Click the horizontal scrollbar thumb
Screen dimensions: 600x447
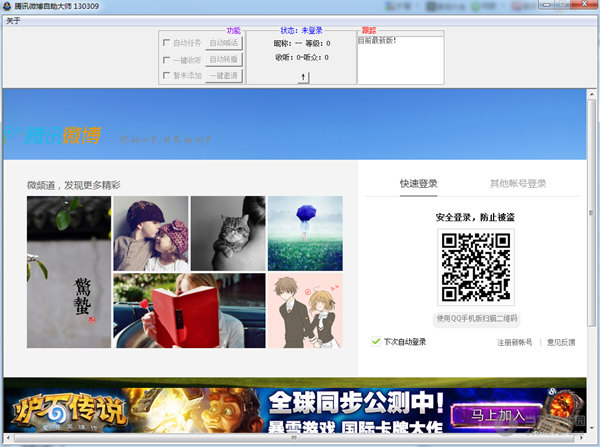pos(294,437)
